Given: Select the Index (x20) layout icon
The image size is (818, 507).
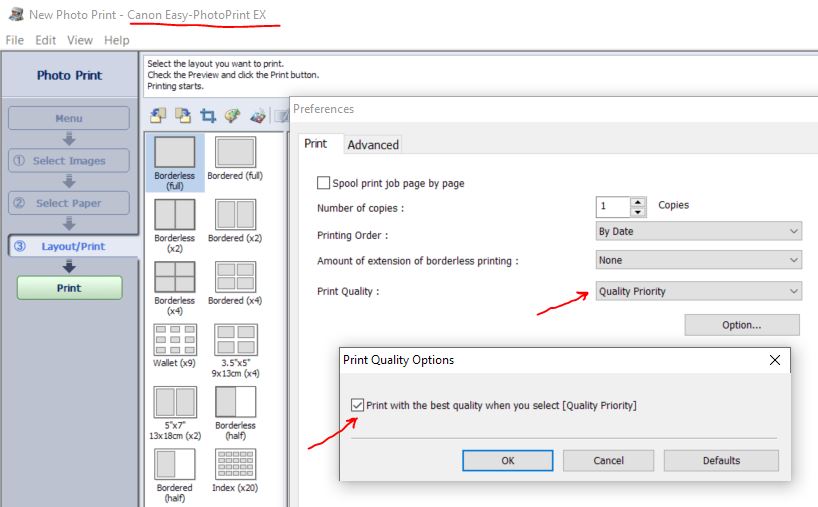Looking at the screenshot, I should tap(235, 463).
